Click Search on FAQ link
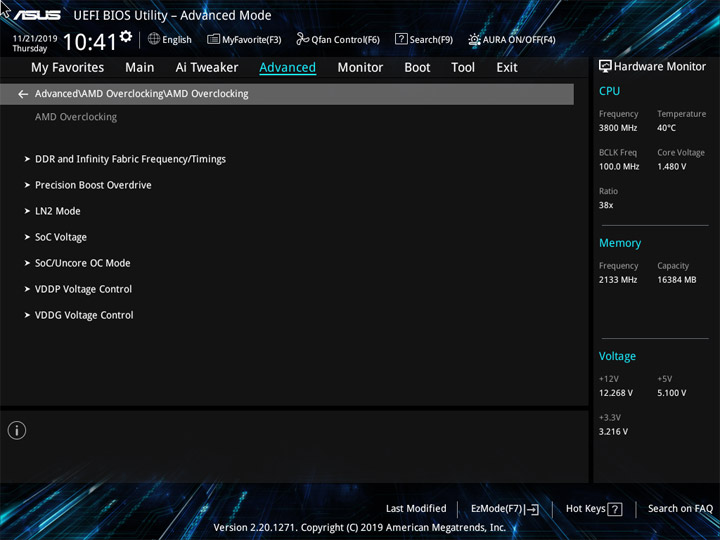720x540 pixels. tap(680, 509)
